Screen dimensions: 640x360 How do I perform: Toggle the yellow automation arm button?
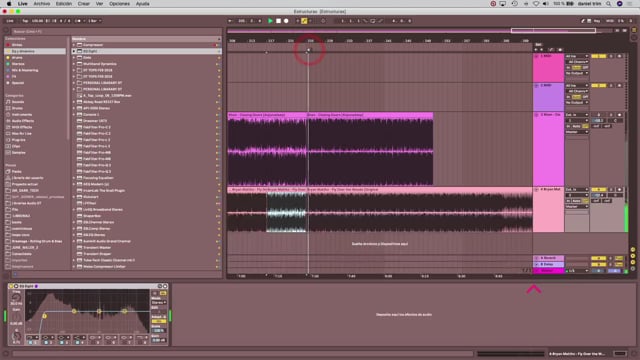[304, 21]
